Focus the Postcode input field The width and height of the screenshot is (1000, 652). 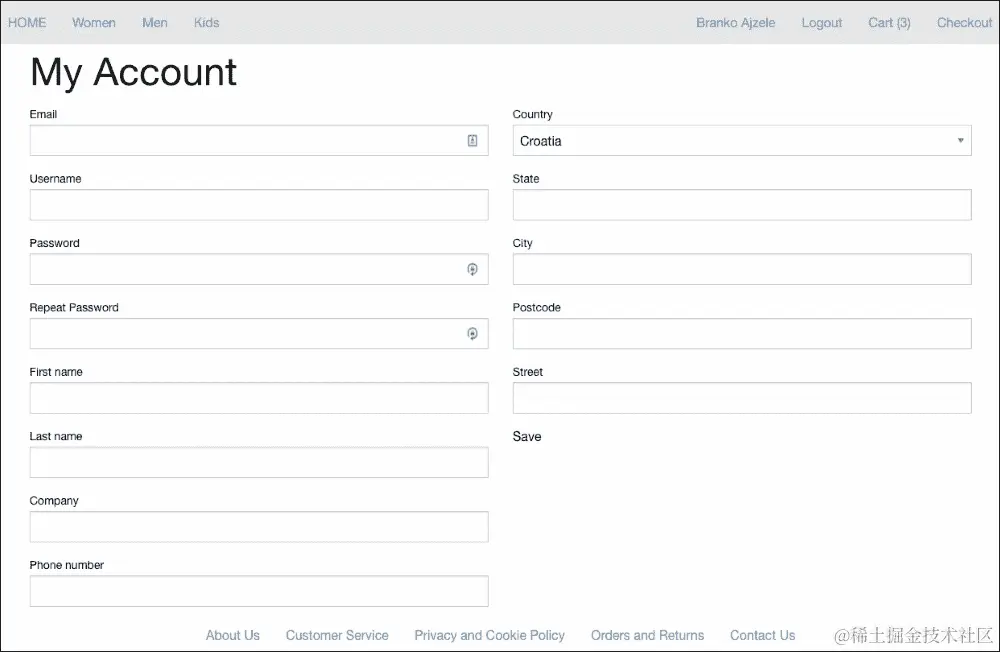point(742,334)
